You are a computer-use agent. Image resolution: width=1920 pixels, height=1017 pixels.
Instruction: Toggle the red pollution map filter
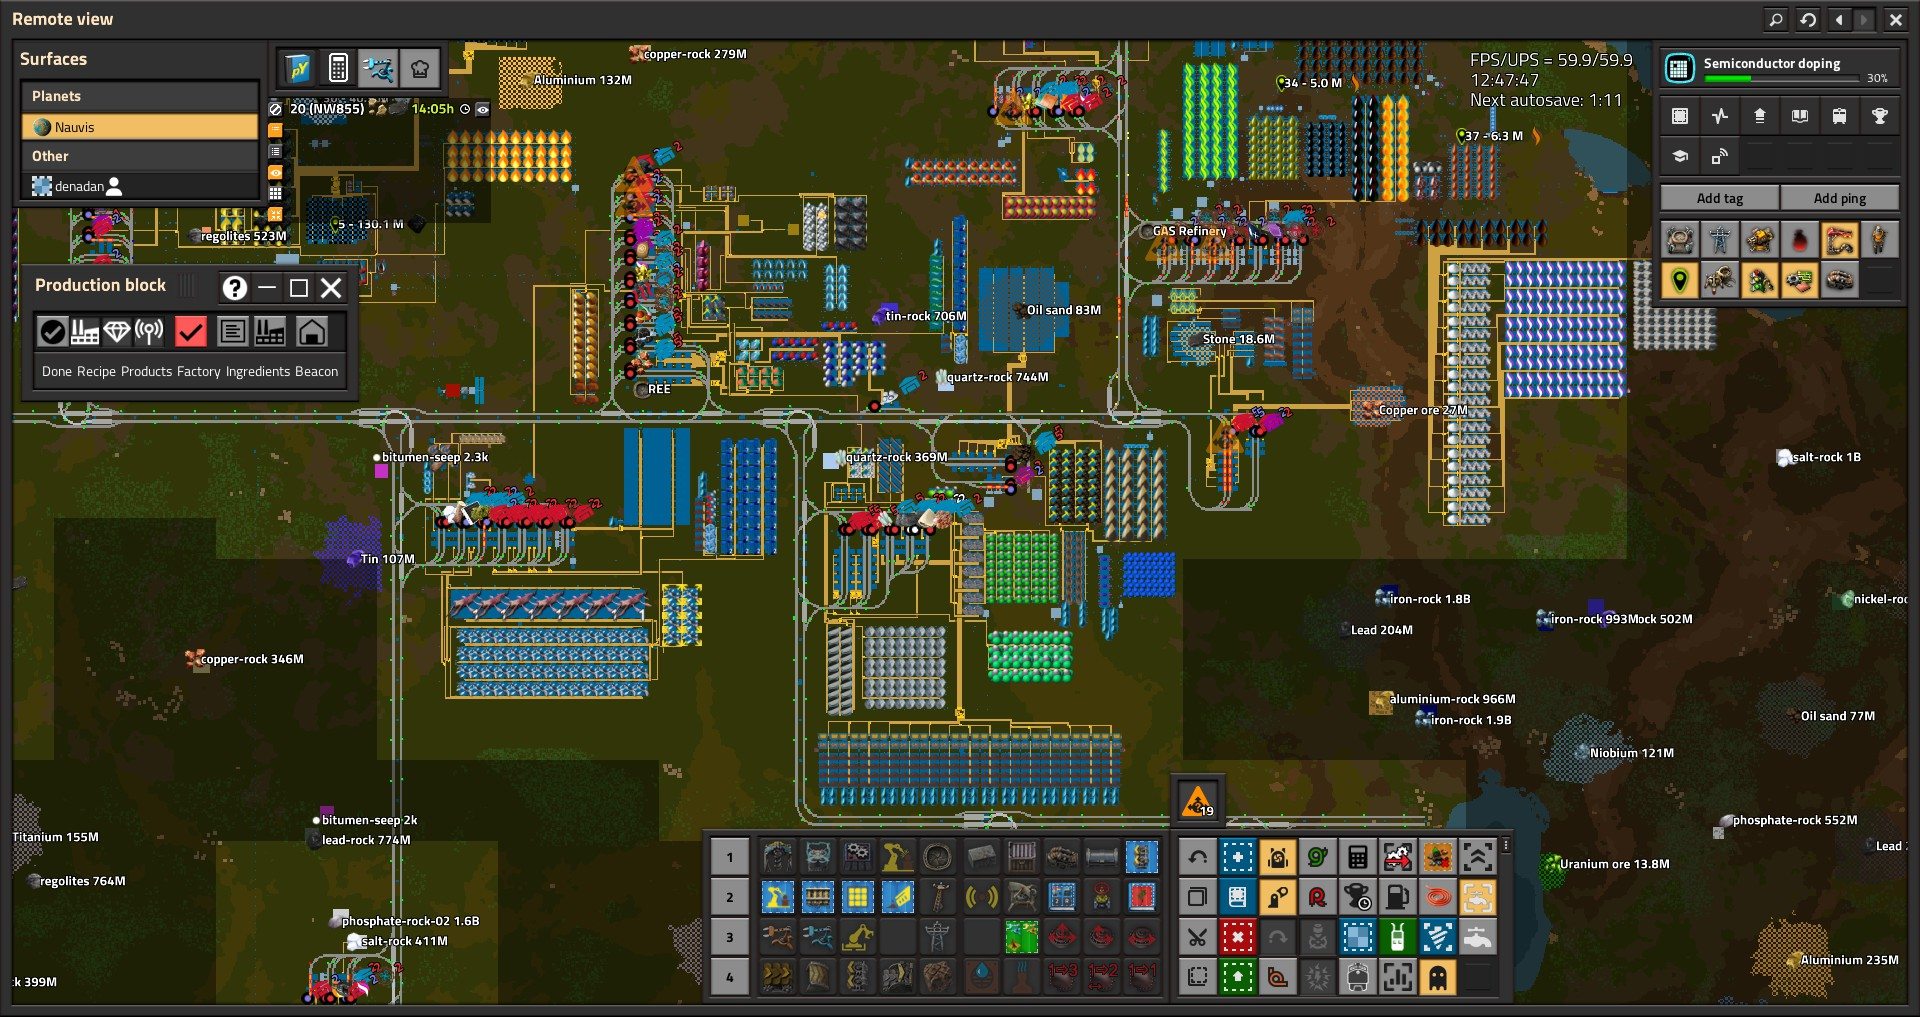[x=1800, y=240]
